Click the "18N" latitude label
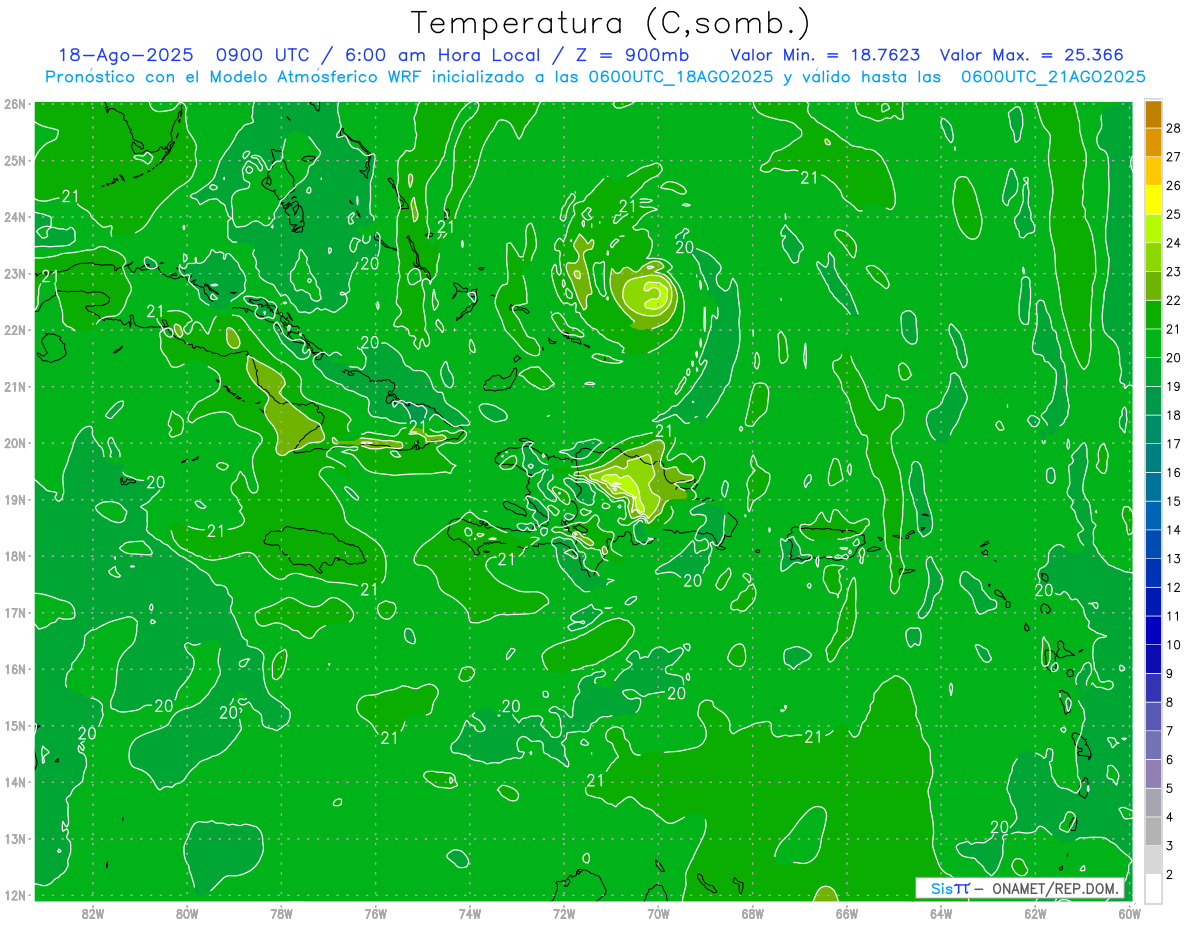Viewport: 1200px width, 927px height. [x=15, y=556]
